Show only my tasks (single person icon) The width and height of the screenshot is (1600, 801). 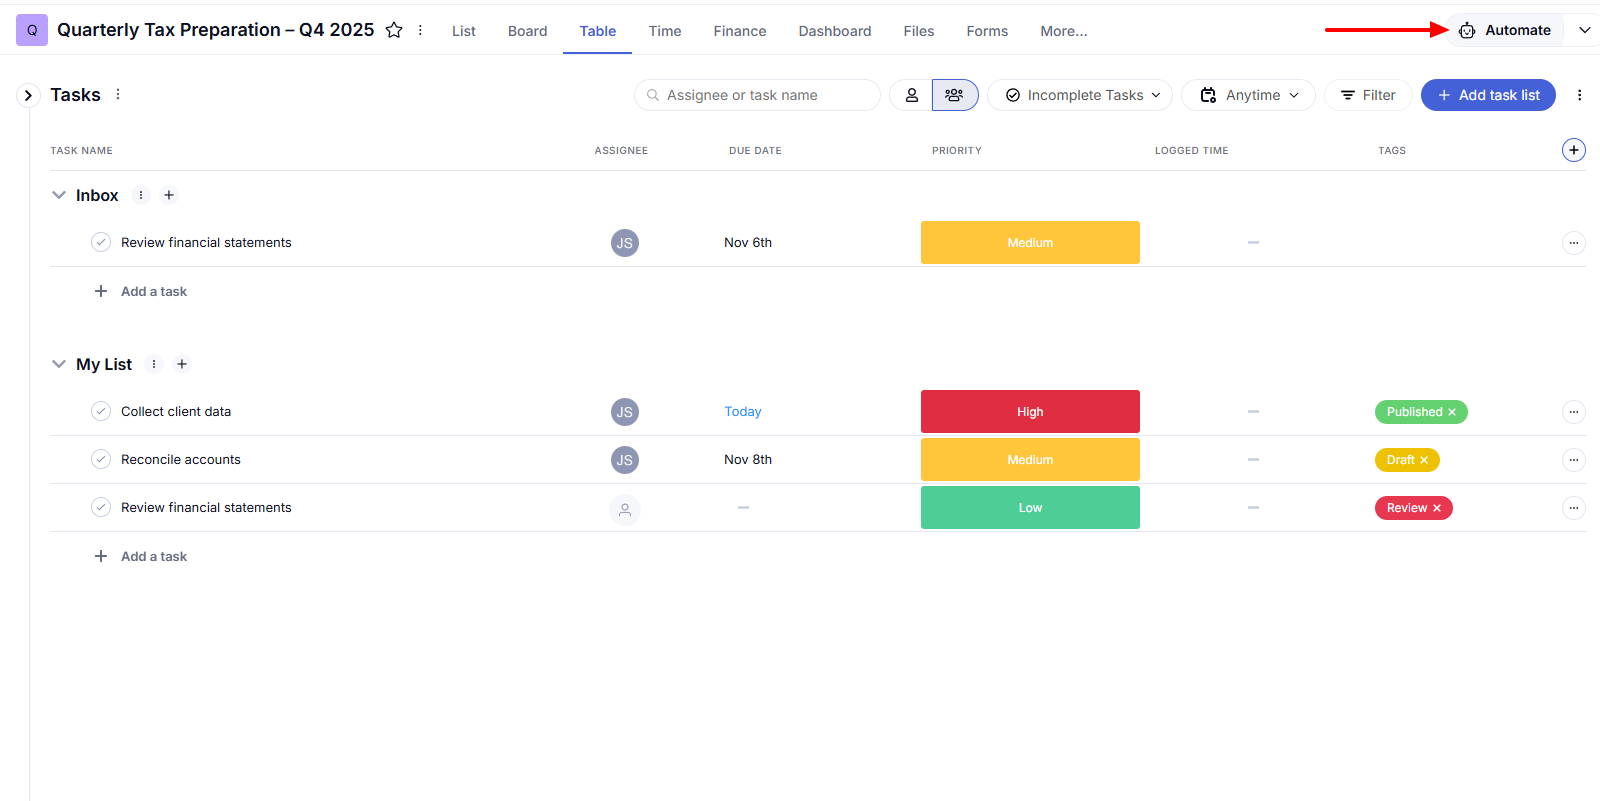912,95
